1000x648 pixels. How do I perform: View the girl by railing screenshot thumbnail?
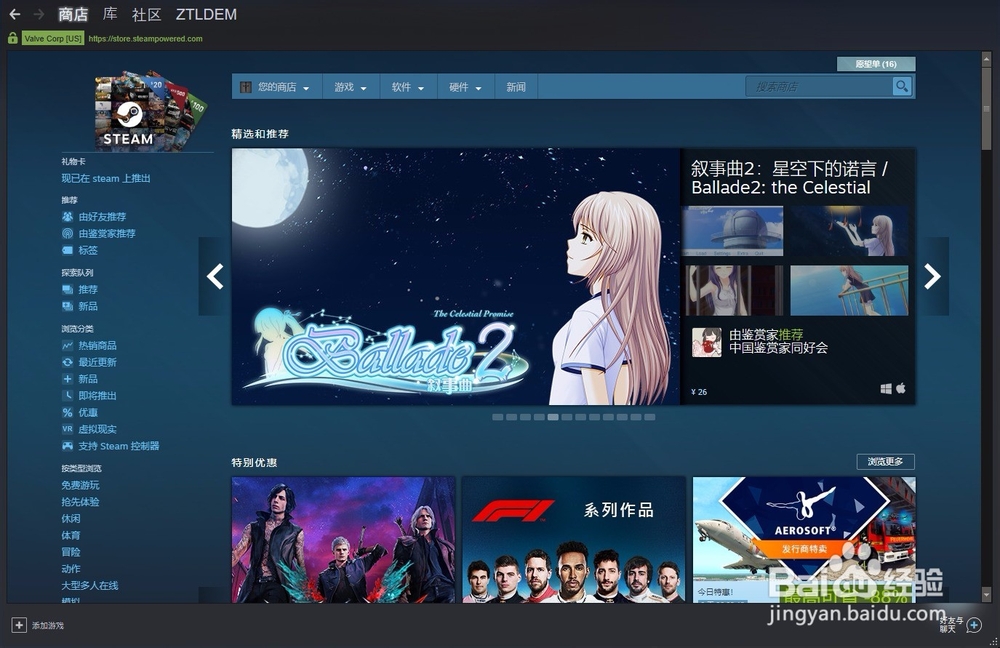click(849, 290)
